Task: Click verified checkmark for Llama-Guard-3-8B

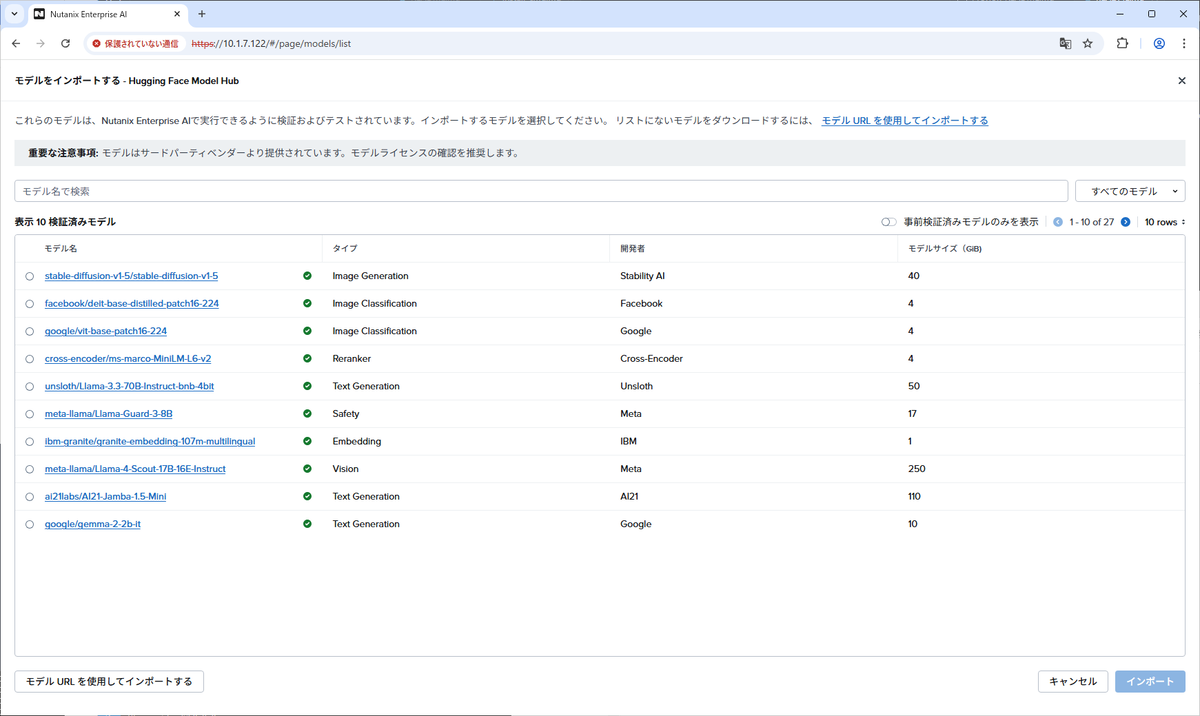Action: (x=307, y=413)
